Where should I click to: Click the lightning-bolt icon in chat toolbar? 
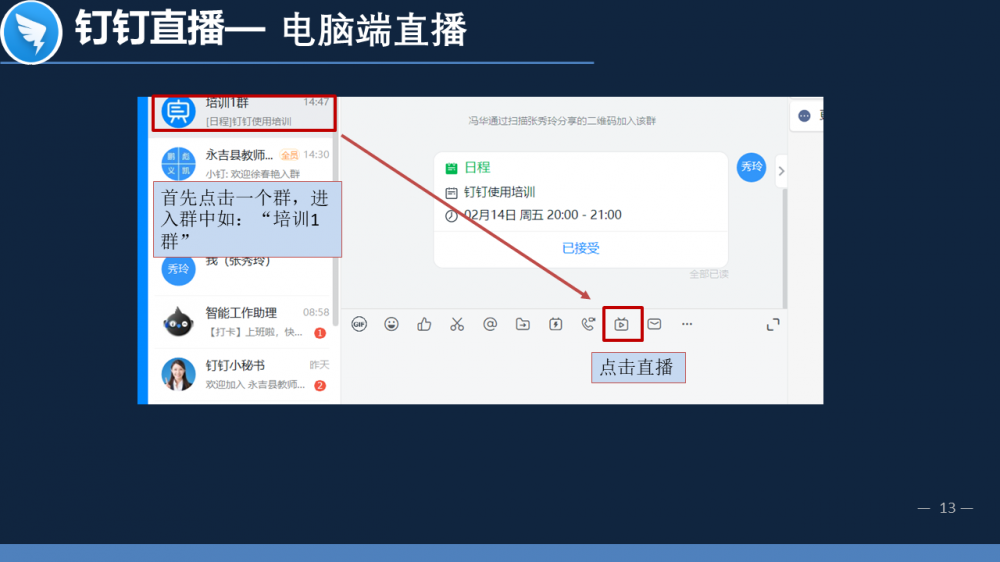[x=556, y=324]
